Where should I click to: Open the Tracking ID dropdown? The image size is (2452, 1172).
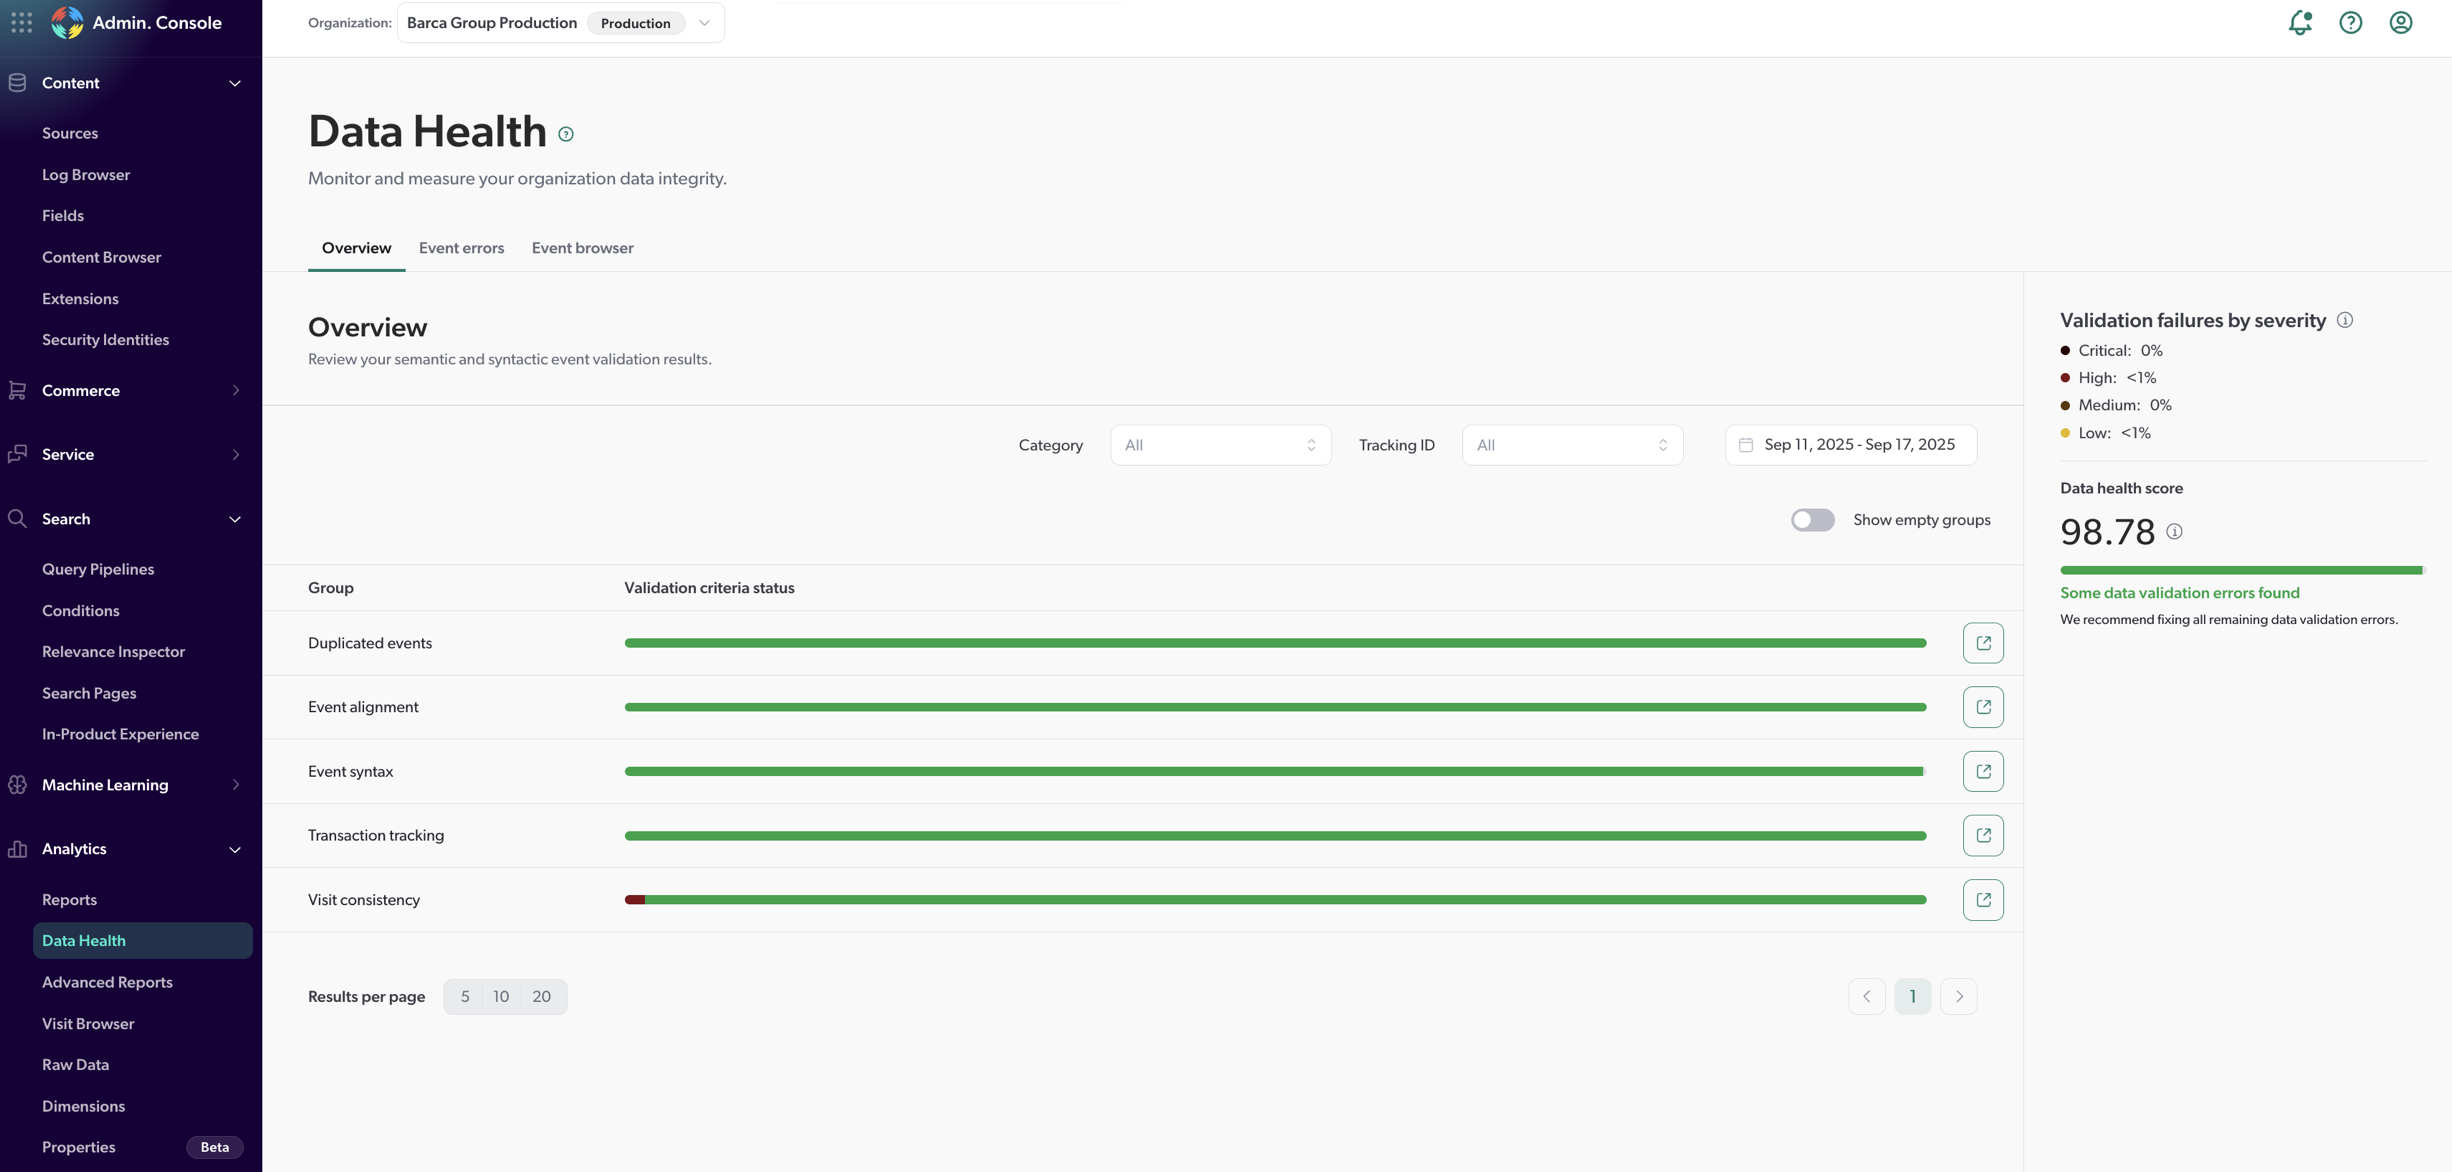click(x=1572, y=445)
